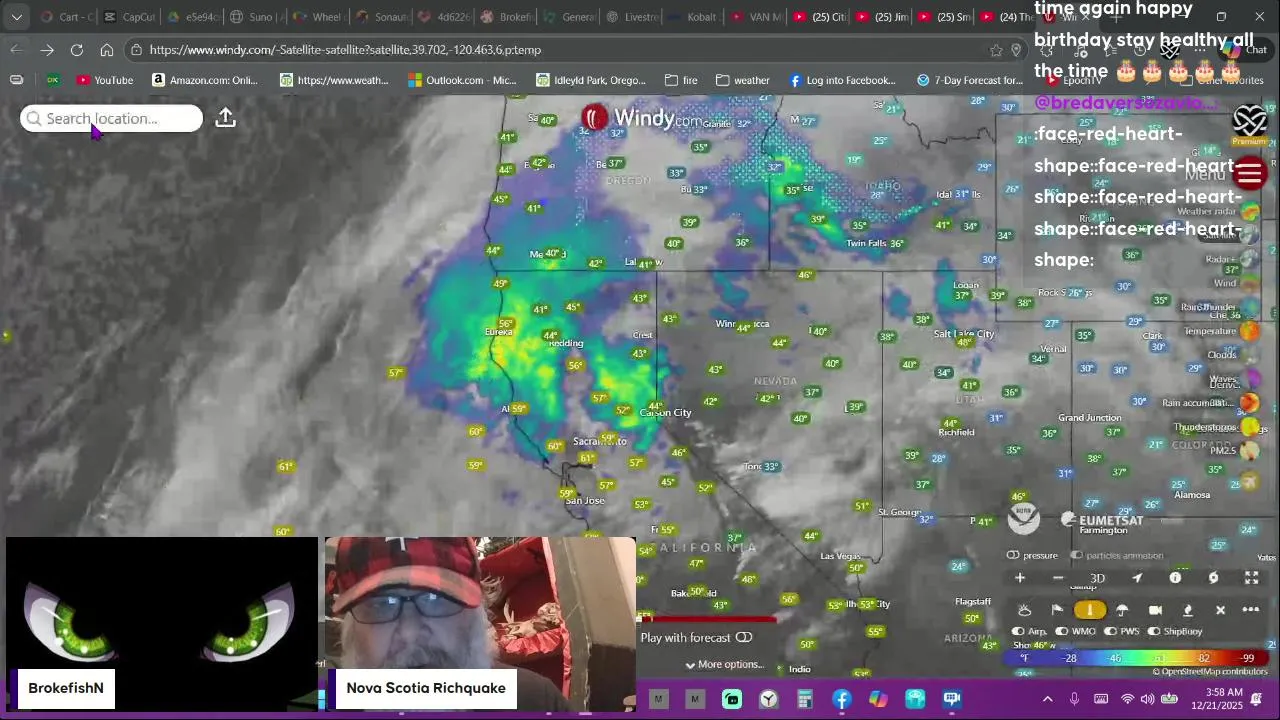Go to browser home page
The height and width of the screenshot is (720, 1280).
(x=107, y=49)
